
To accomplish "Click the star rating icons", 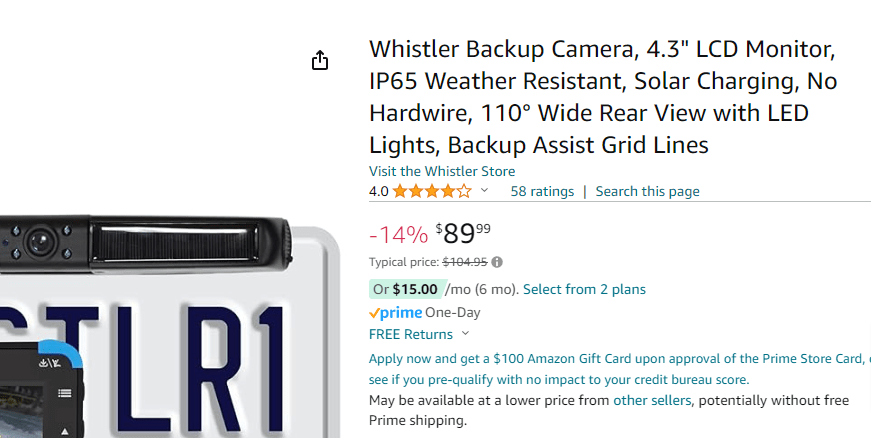I will coord(432,191).
